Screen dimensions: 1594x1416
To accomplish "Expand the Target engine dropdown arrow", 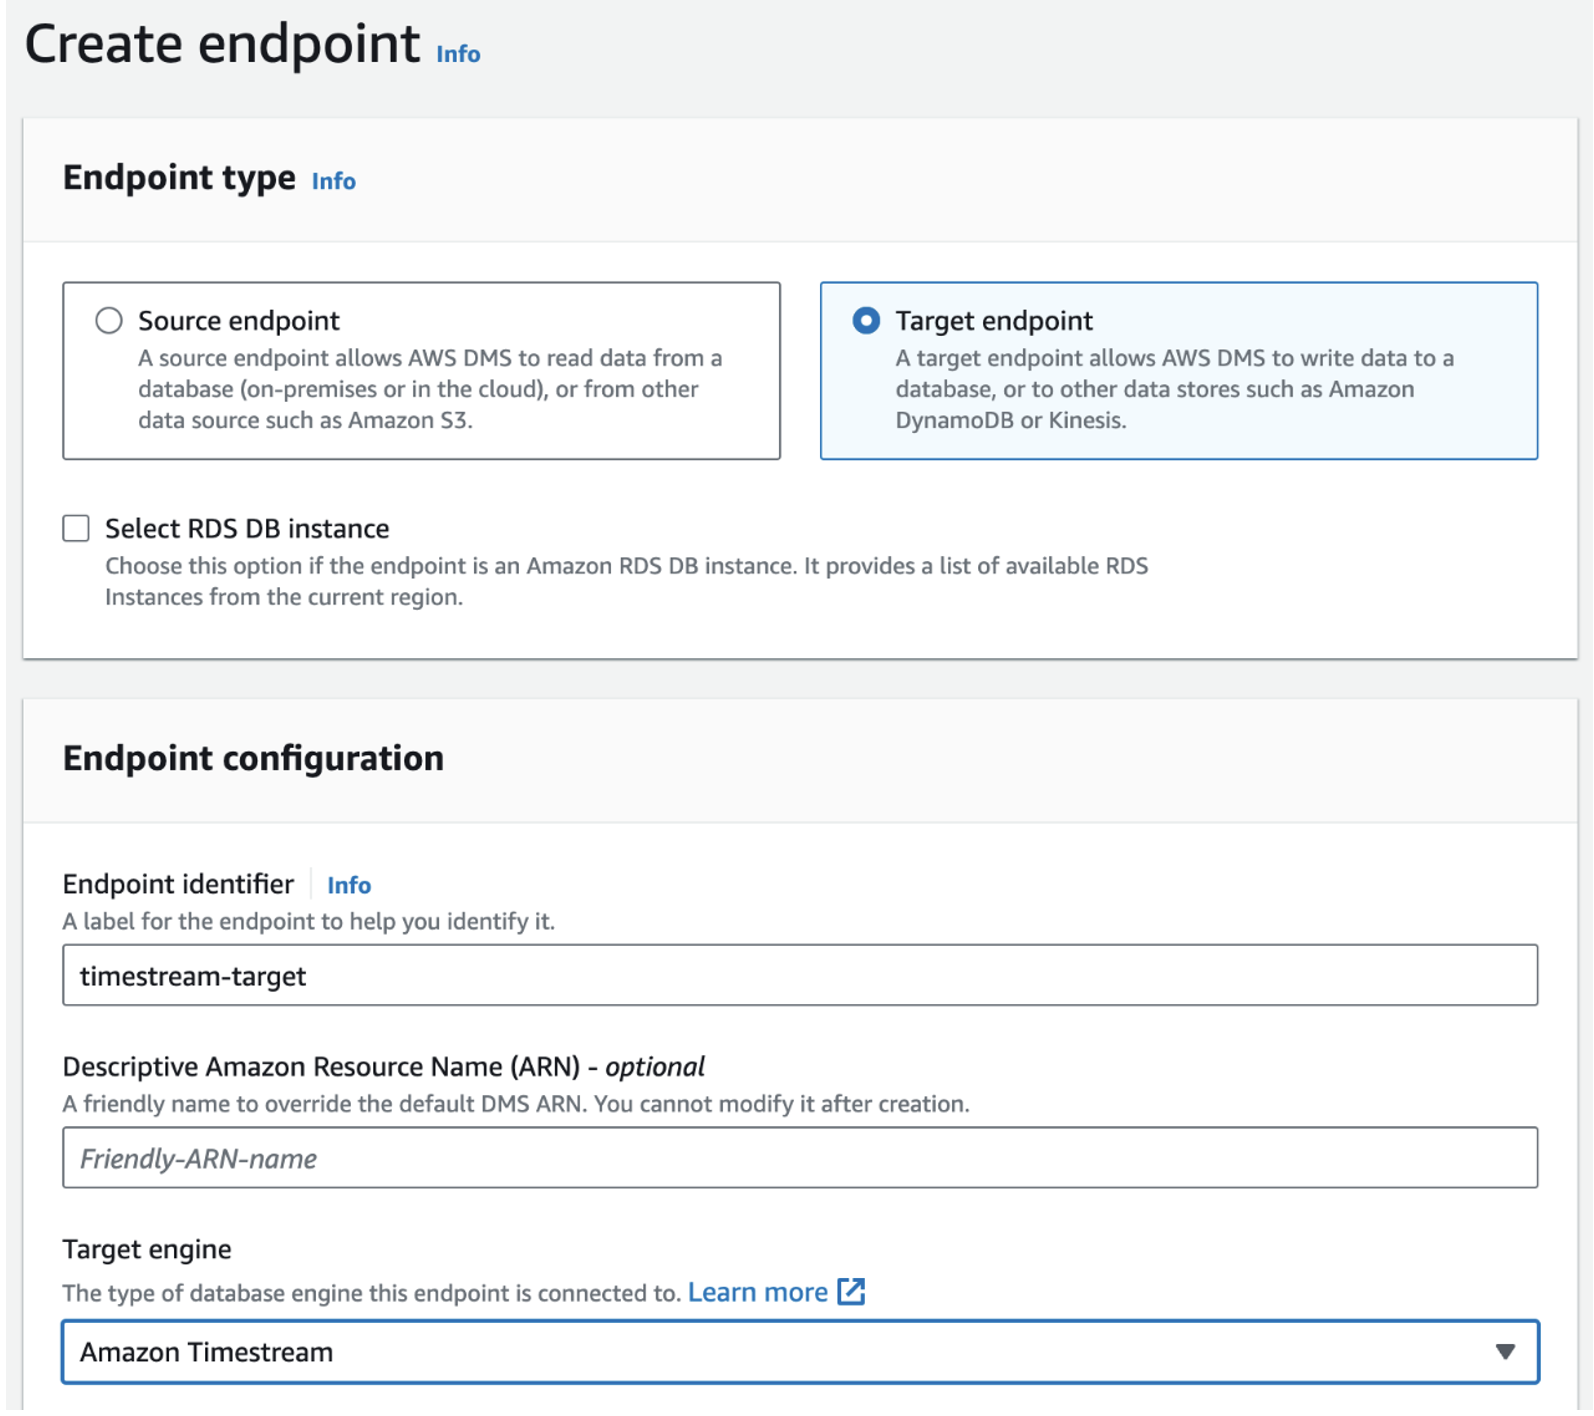I will pyautogui.click(x=1505, y=1352).
